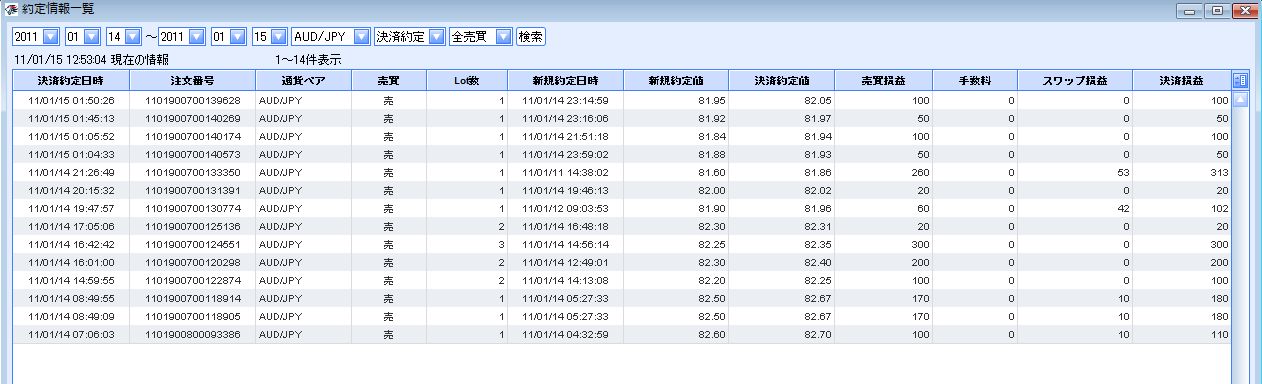
Task: Sort by 売買損益 column header
Action: point(883,80)
